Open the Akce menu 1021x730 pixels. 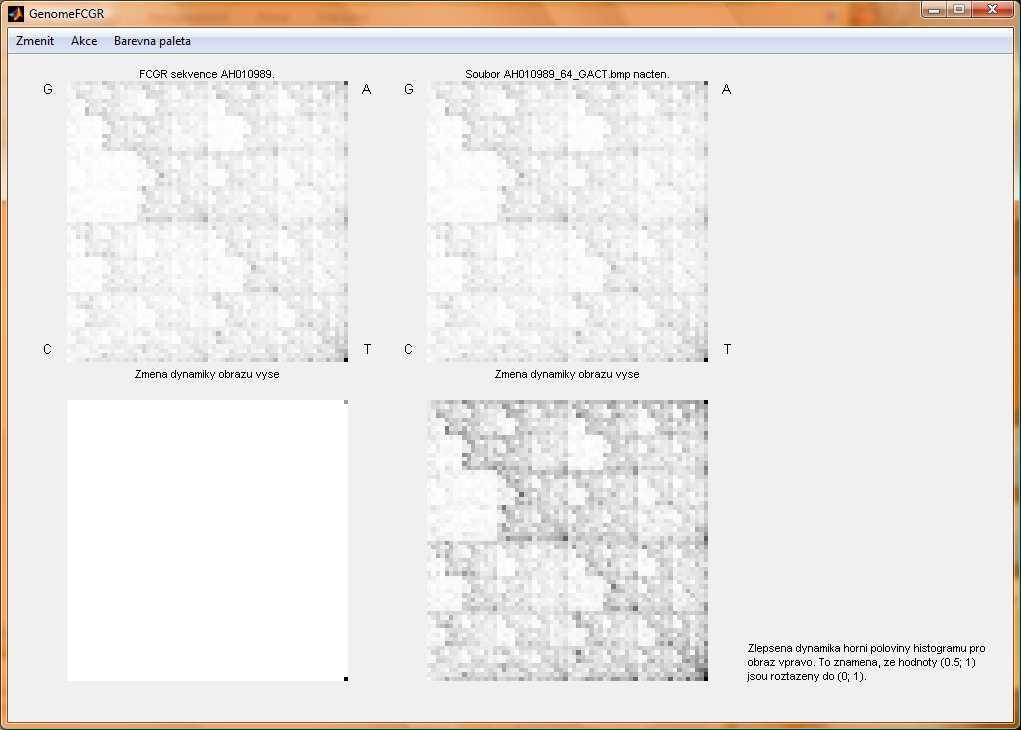coord(84,41)
